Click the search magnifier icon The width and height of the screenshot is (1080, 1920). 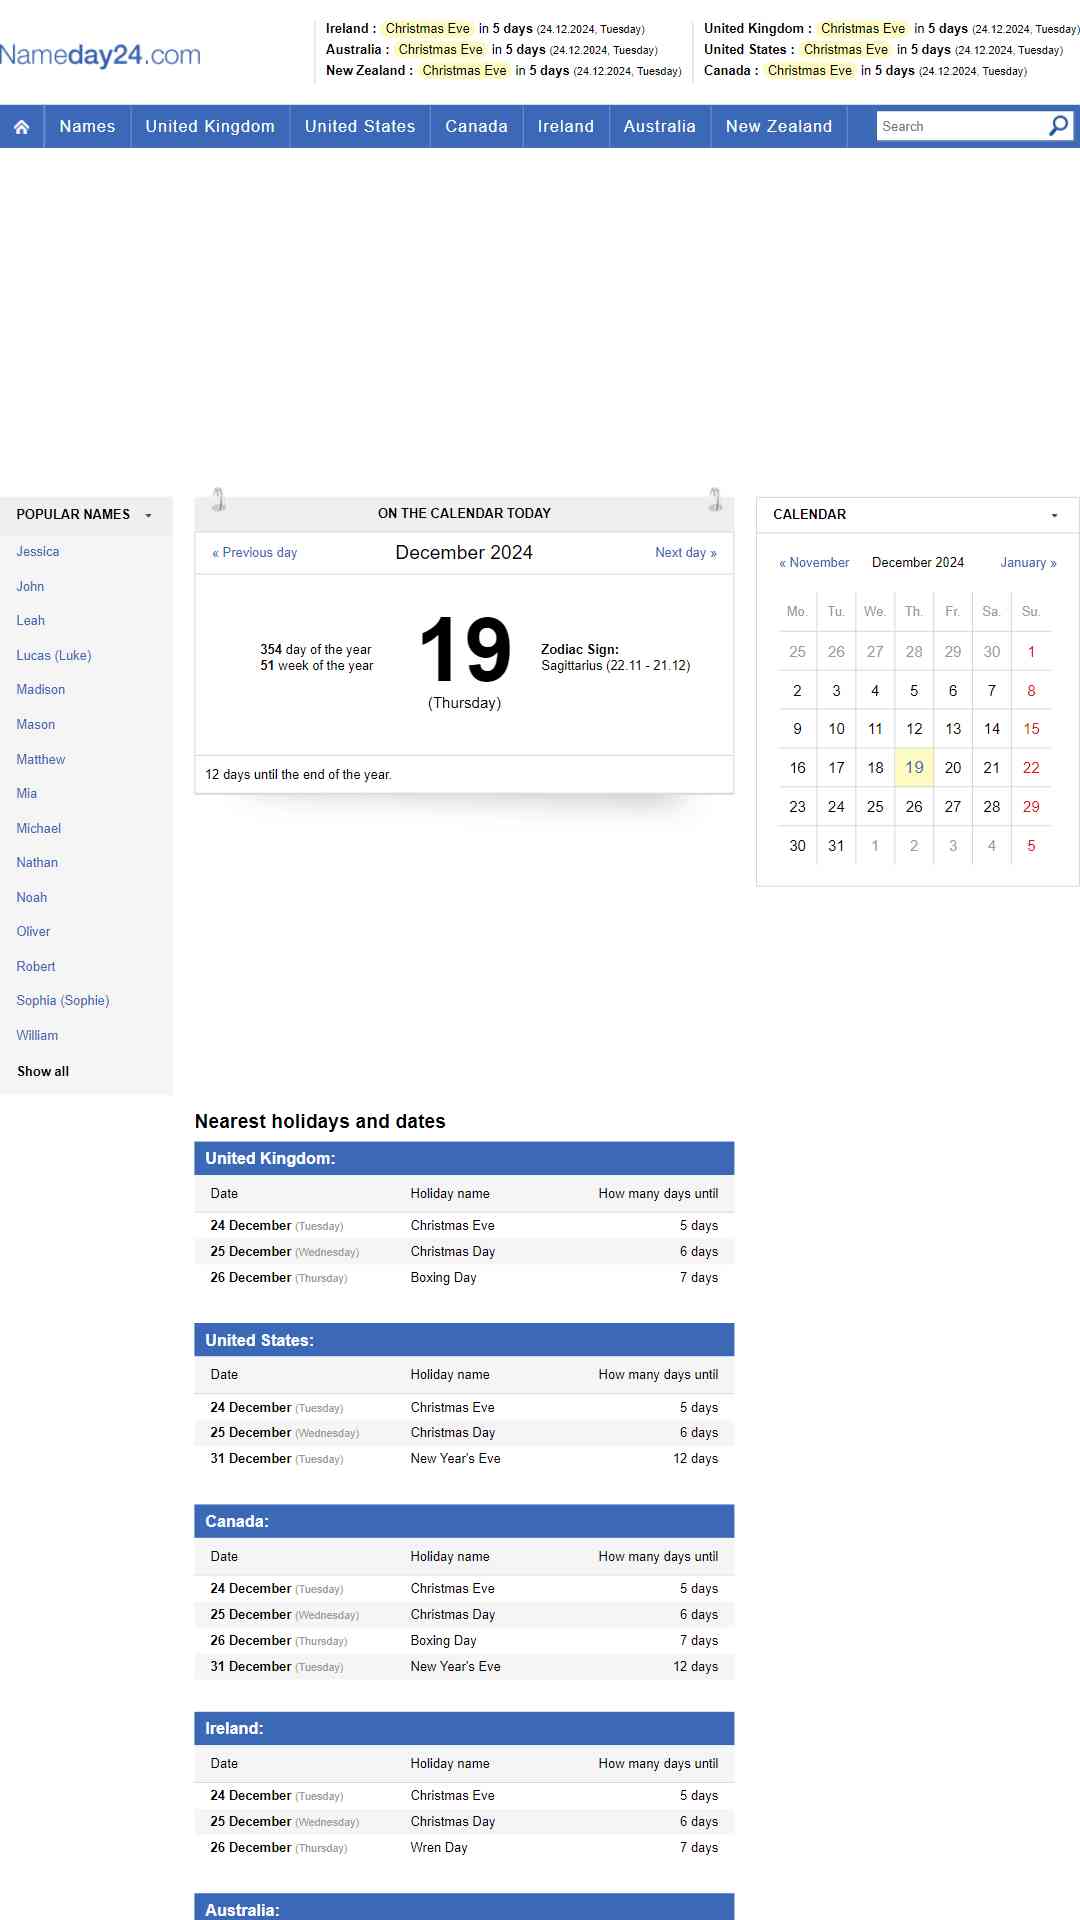(x=1058, y=126)
